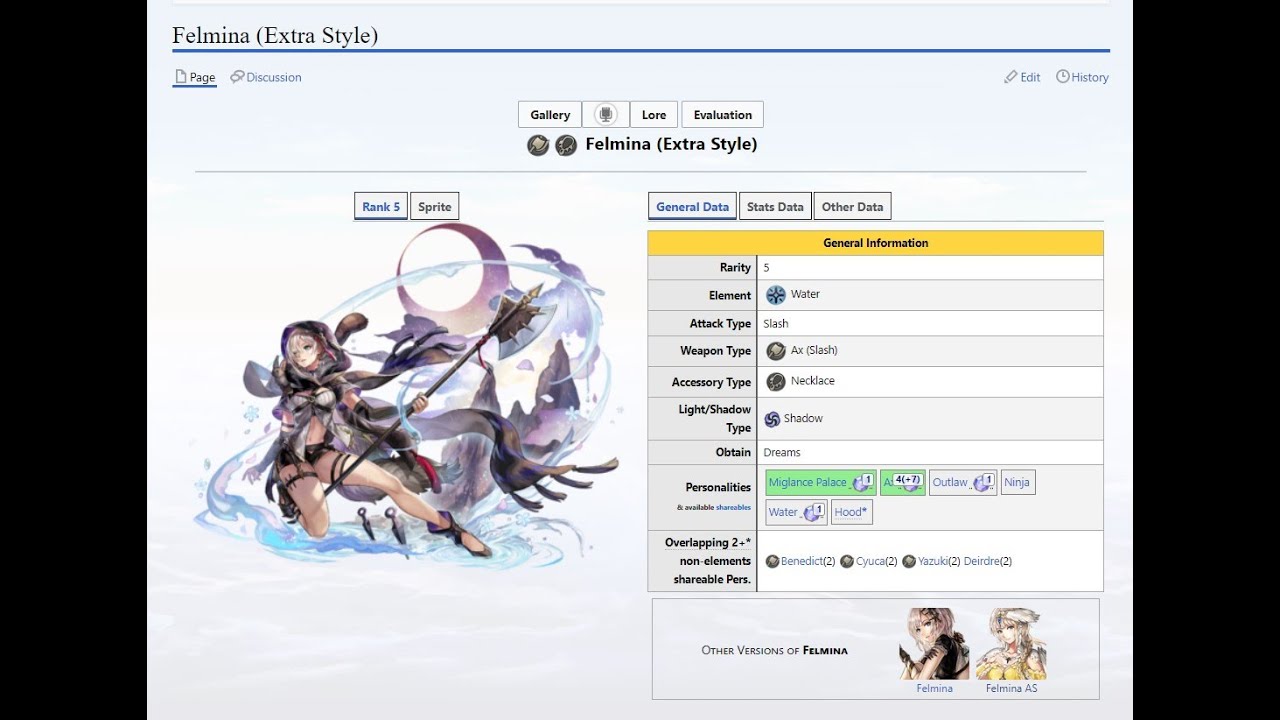
Task: Open the Water personality link
Action: pyautogui.click(x=783, y=512)
